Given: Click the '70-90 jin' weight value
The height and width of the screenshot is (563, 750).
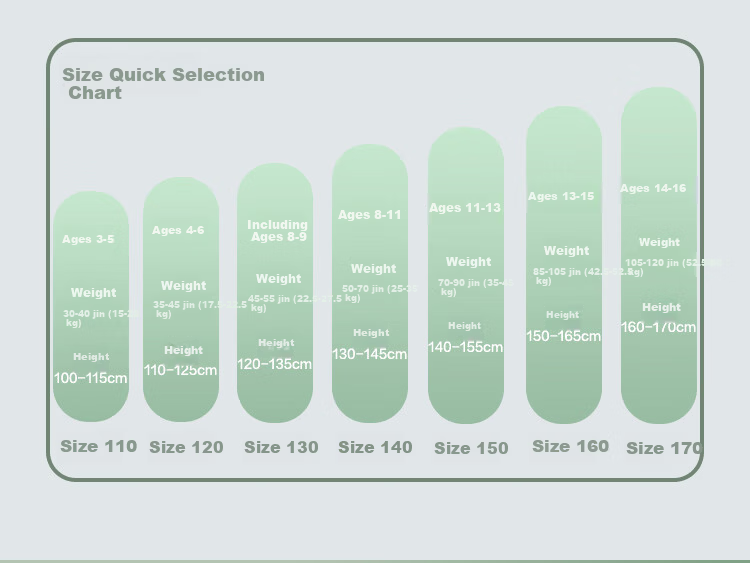Looking at the screenshot, I should (x=475, y=287).
